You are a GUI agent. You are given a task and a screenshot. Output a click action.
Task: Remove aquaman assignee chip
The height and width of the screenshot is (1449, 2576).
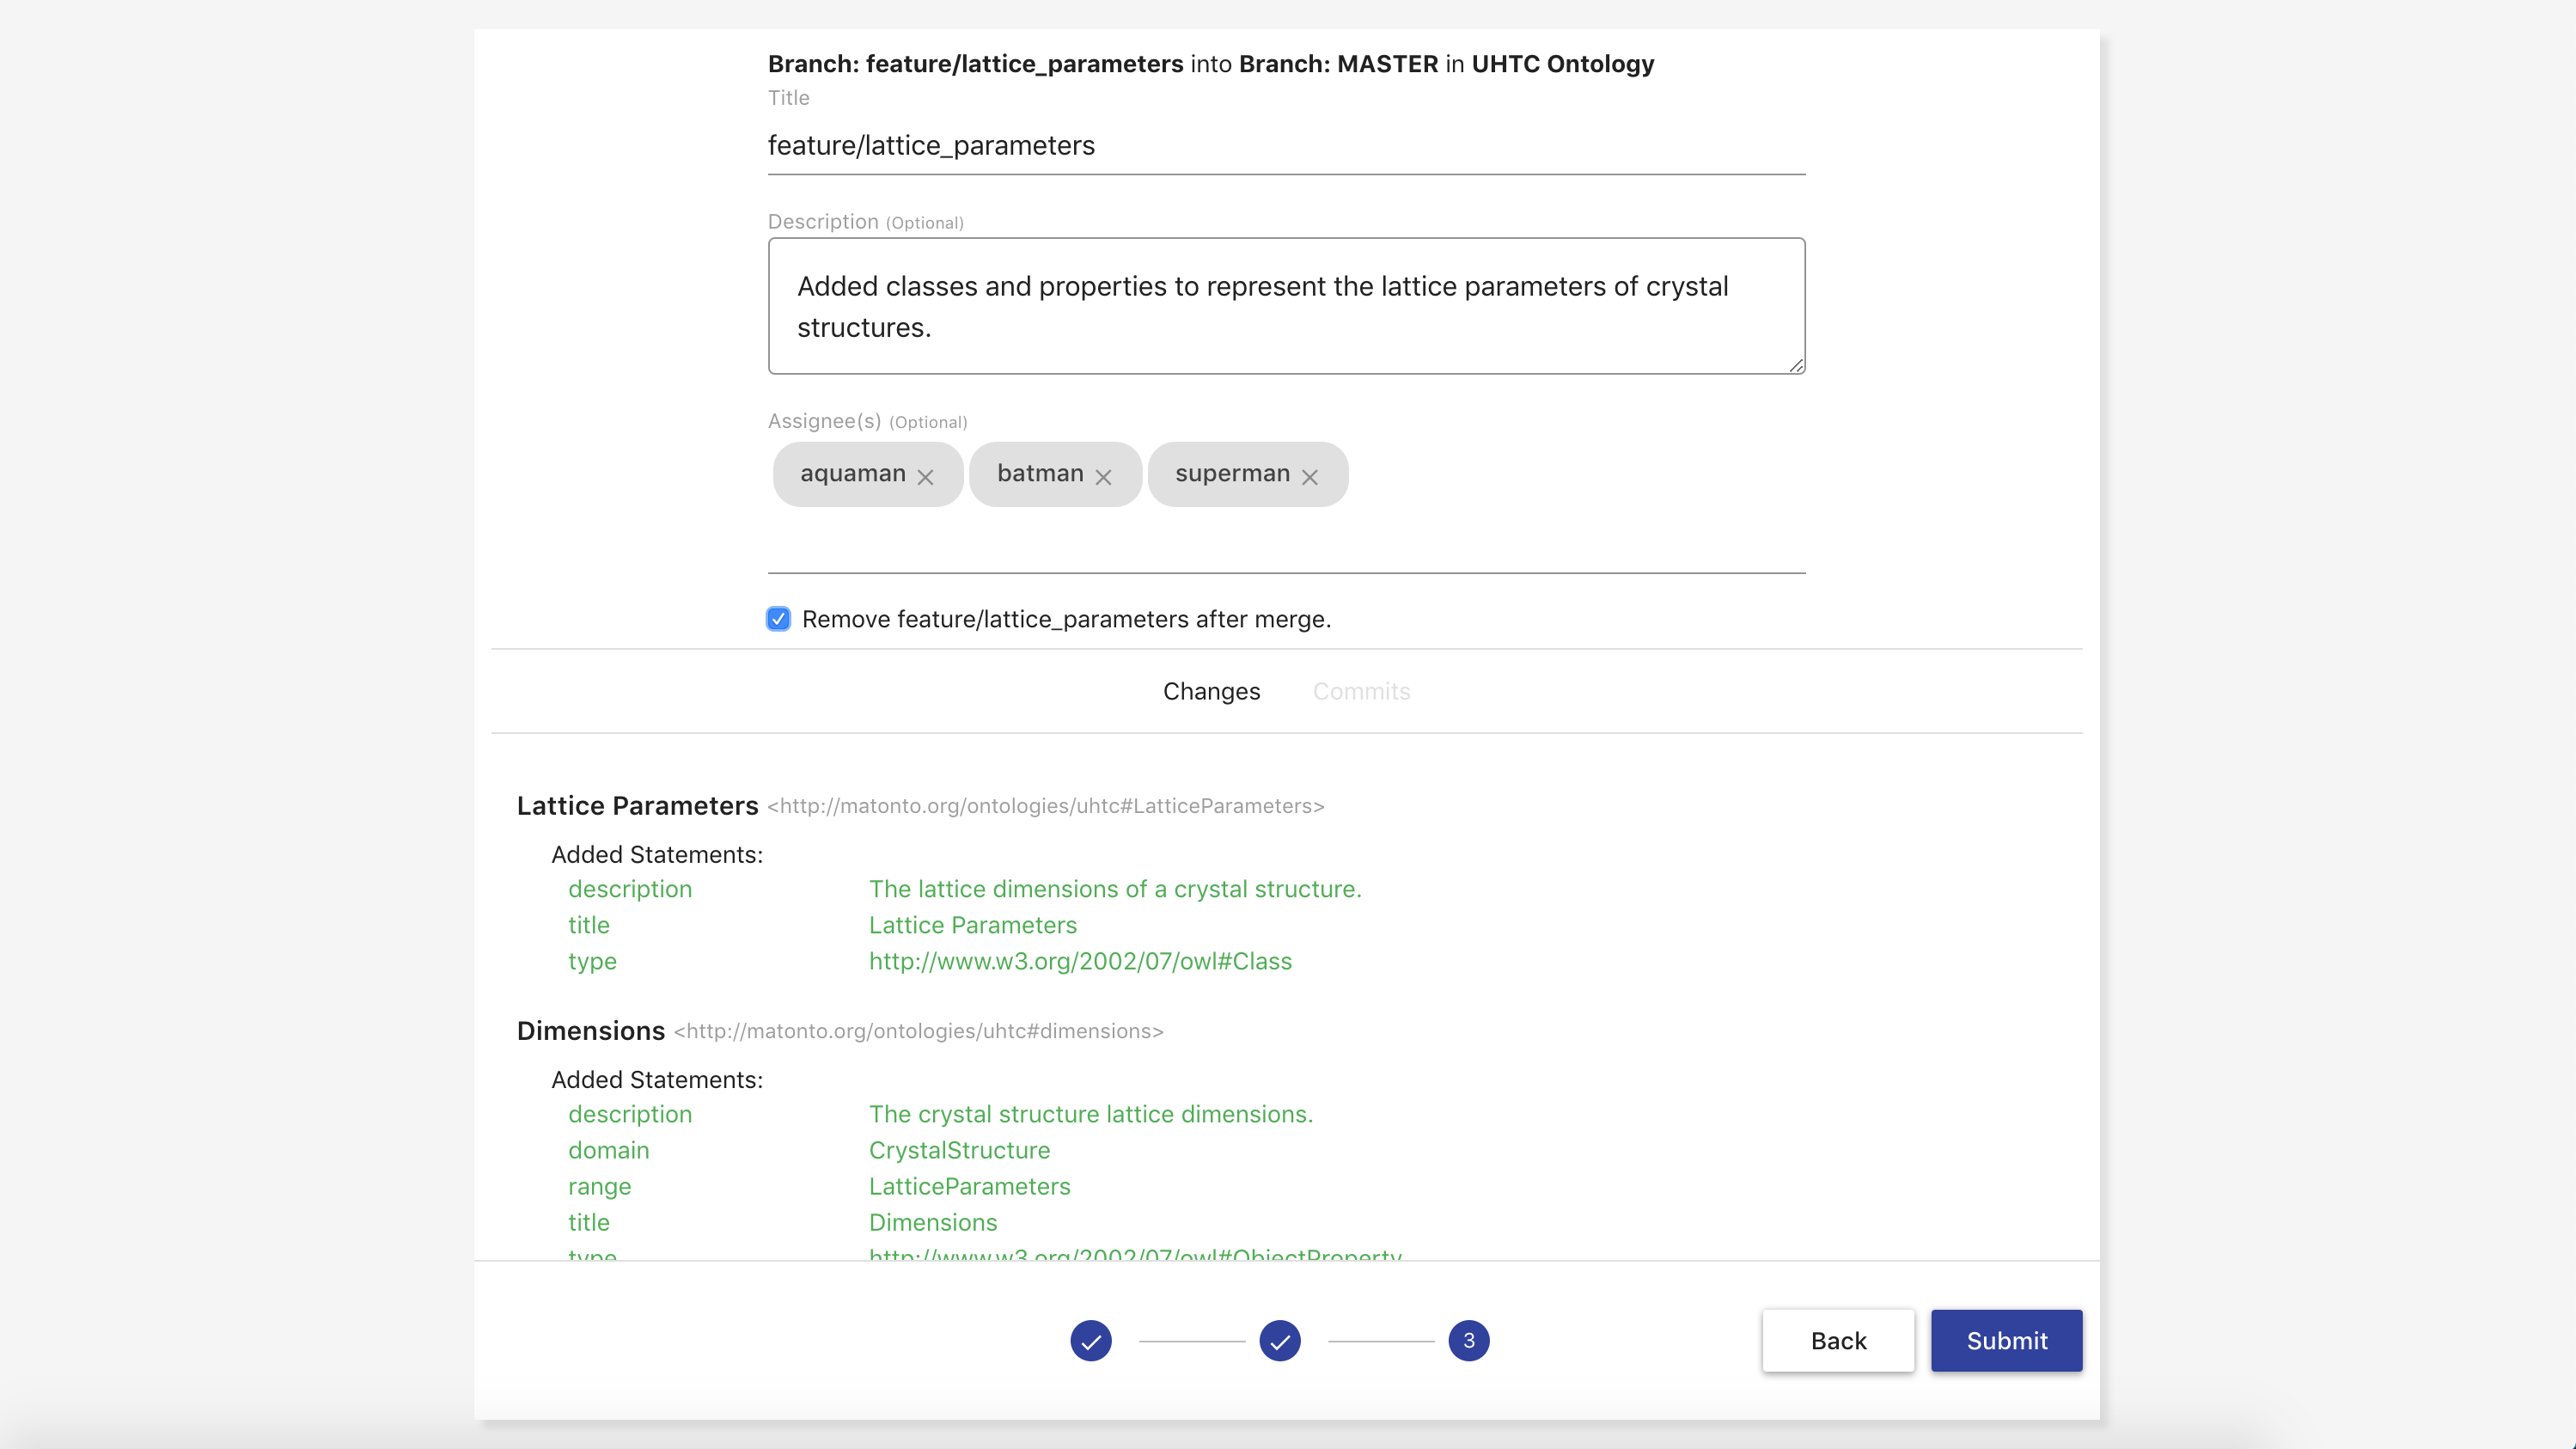(x=925, y=477)
